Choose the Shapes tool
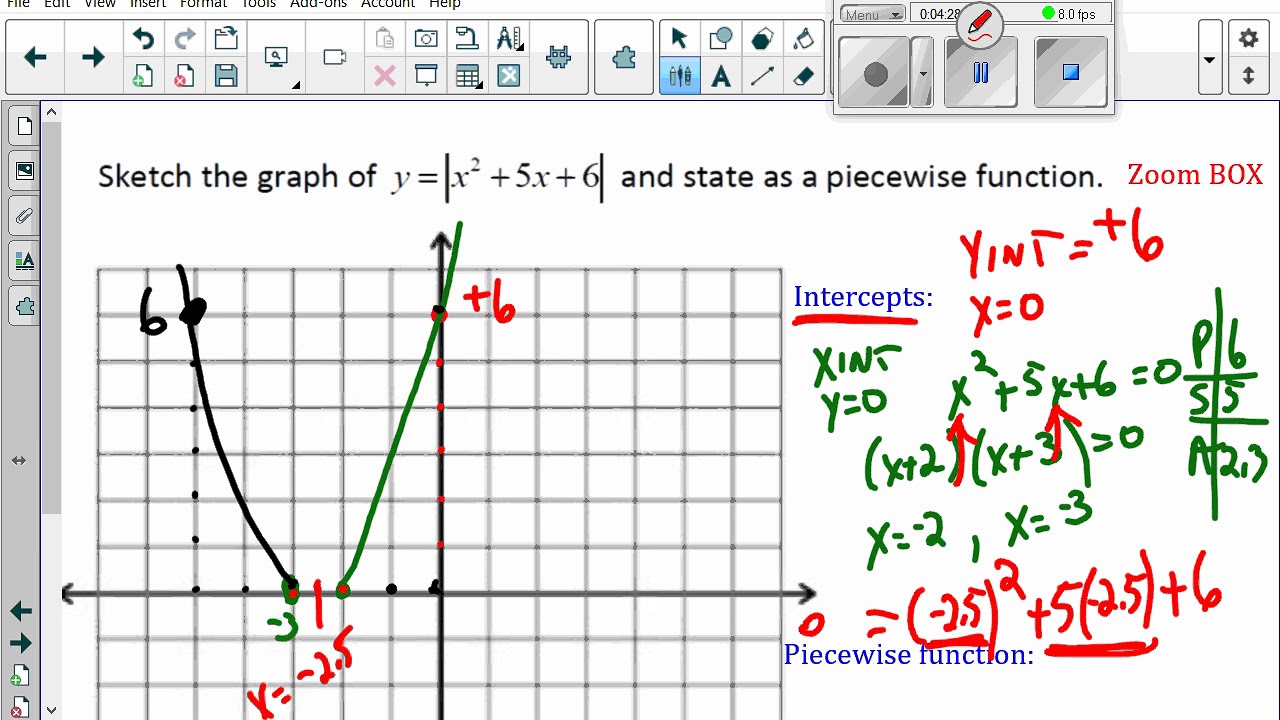The height and width of the screenshot is (720, 1280). tap(721, 39)
